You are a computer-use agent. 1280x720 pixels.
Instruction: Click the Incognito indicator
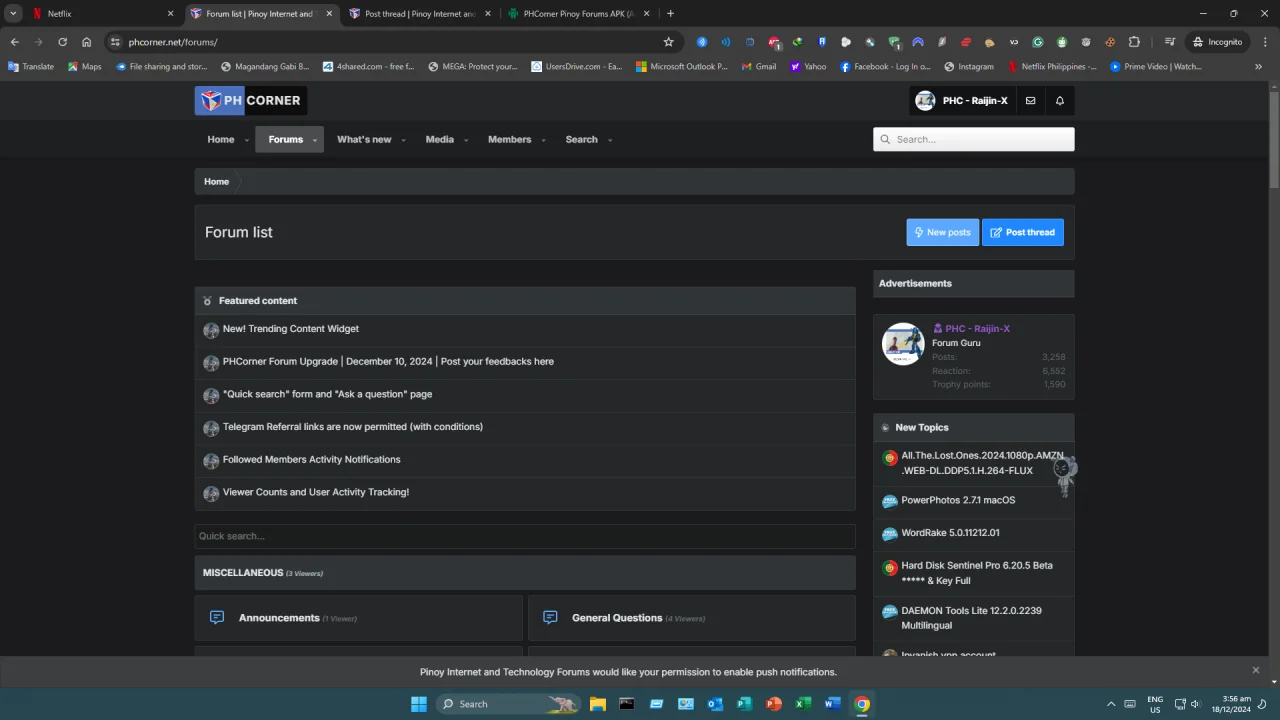(x=1217, y=42)
